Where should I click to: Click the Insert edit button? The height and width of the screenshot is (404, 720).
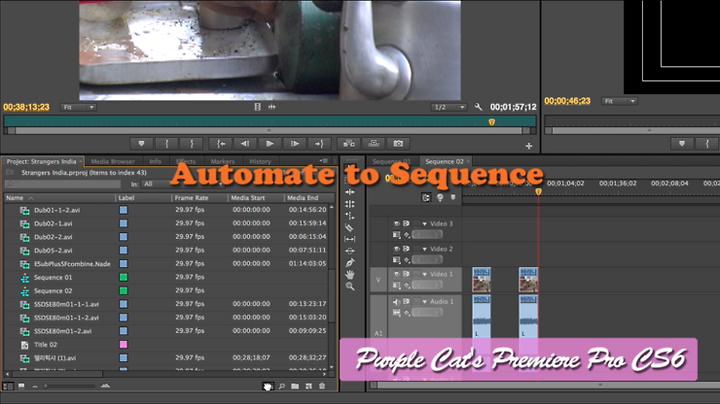349,144
